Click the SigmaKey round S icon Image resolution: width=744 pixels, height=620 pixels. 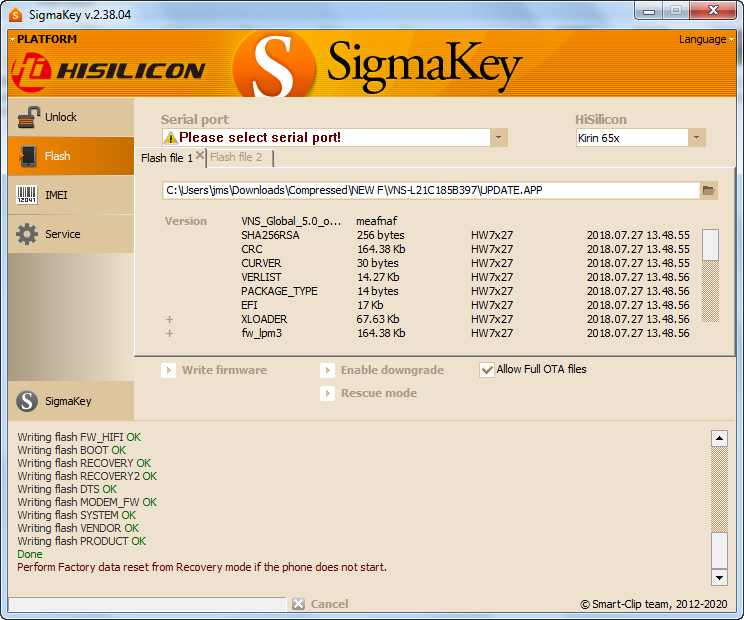[27, 401]
